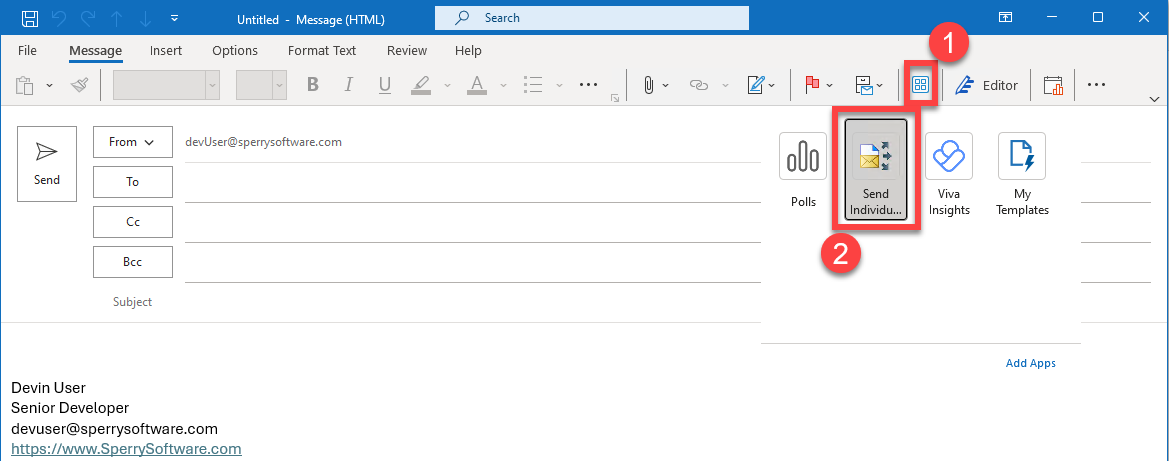Screen dimensions: 1169x461
Task: Expand the From account dropdown
Action: 133,142
